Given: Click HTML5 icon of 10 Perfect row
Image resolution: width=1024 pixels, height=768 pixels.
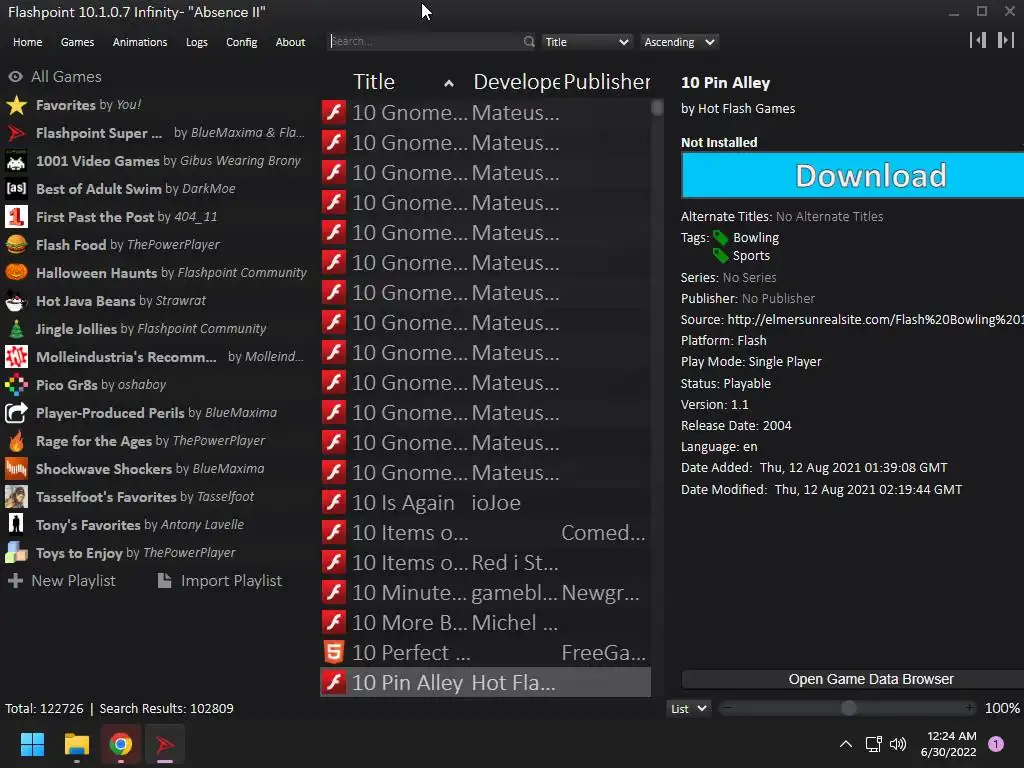Looking at the screenshot, I should pyautogui.click(x=334, y=652).
